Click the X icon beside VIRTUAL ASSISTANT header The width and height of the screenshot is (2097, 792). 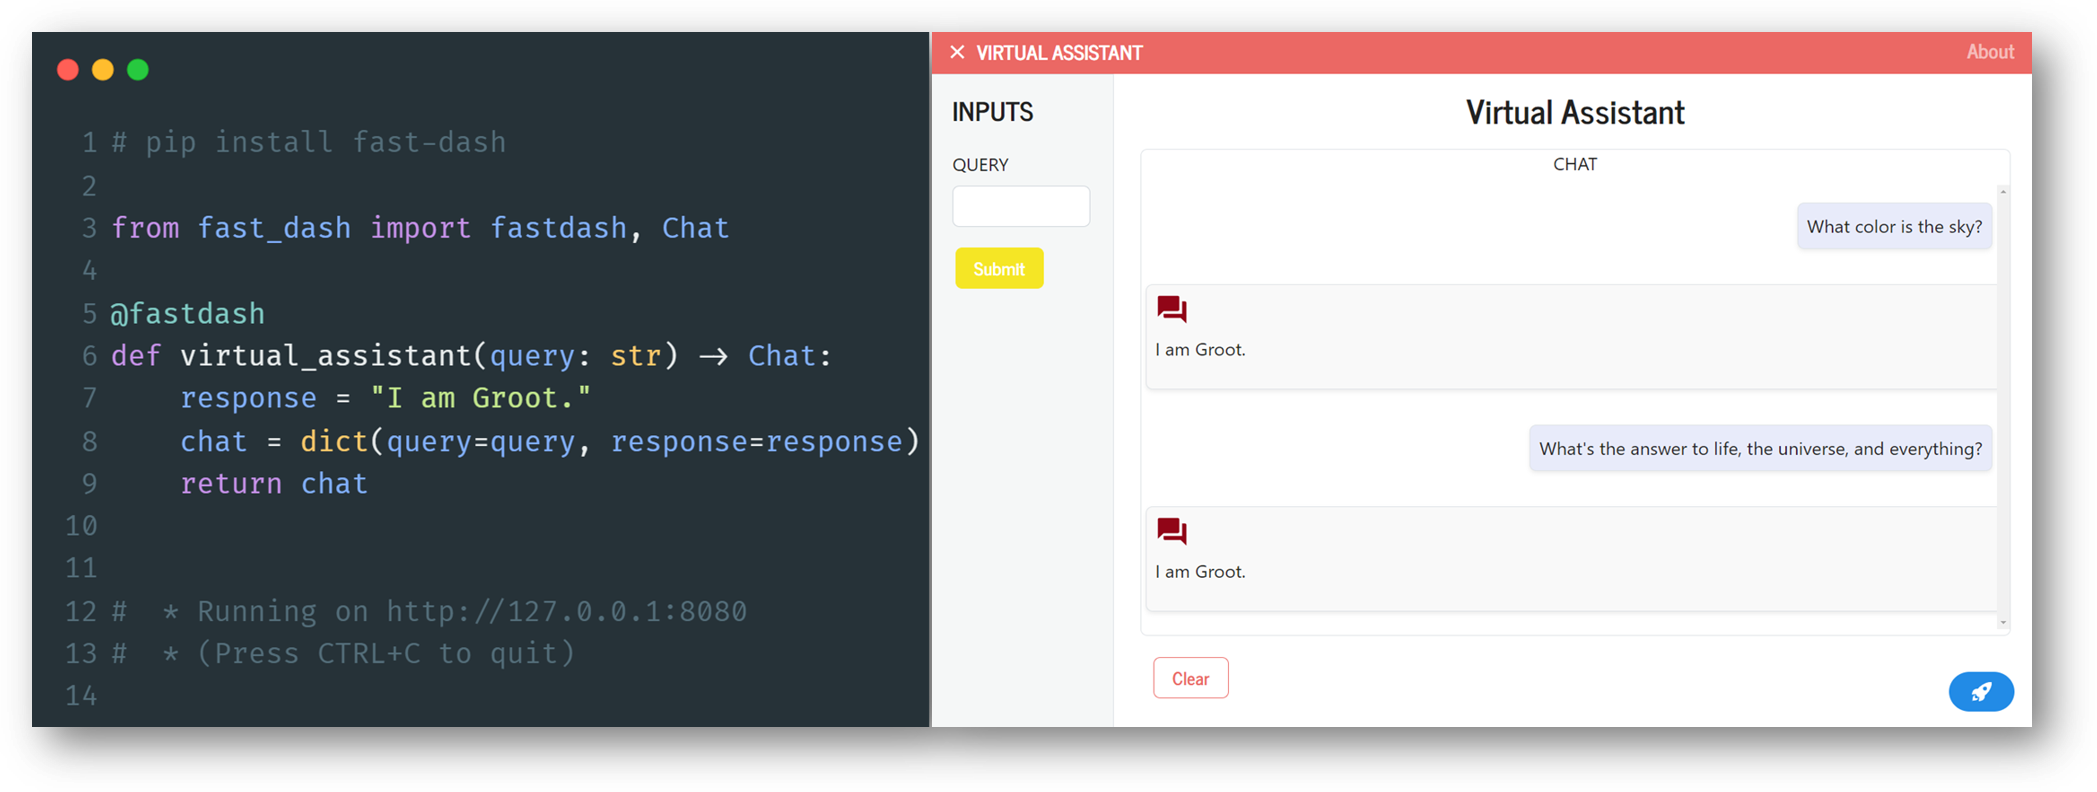(957, 52)
